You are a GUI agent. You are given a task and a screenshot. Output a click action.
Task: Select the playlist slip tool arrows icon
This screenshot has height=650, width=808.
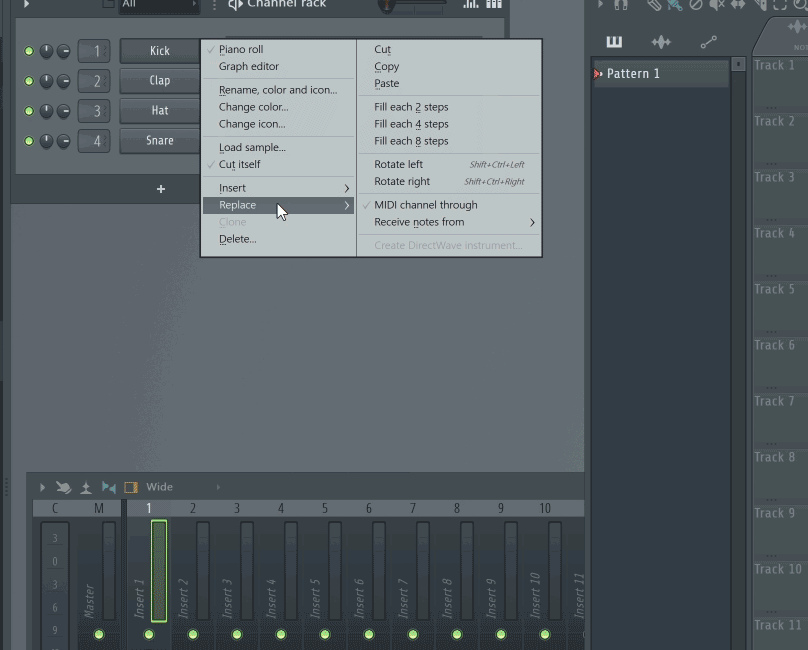pos(738,5)
